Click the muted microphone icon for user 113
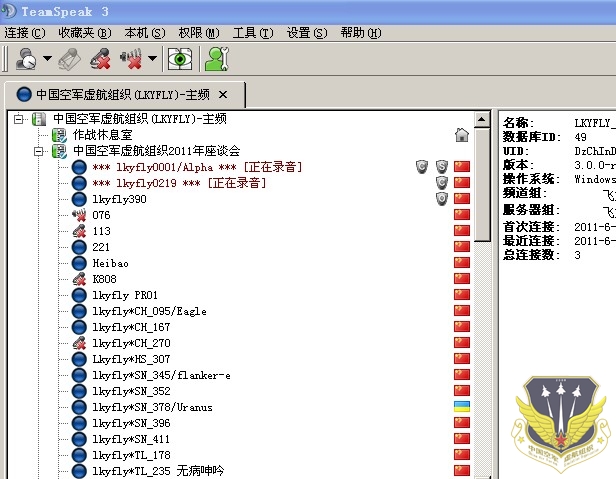This screenshot has height=479, width=616. tap(79, 231)
